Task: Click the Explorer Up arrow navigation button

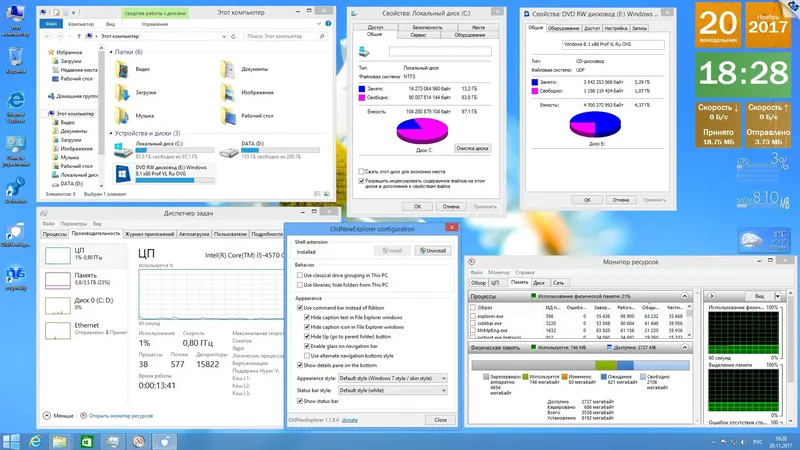Action: pyautogui.click(x=79, y=36)
